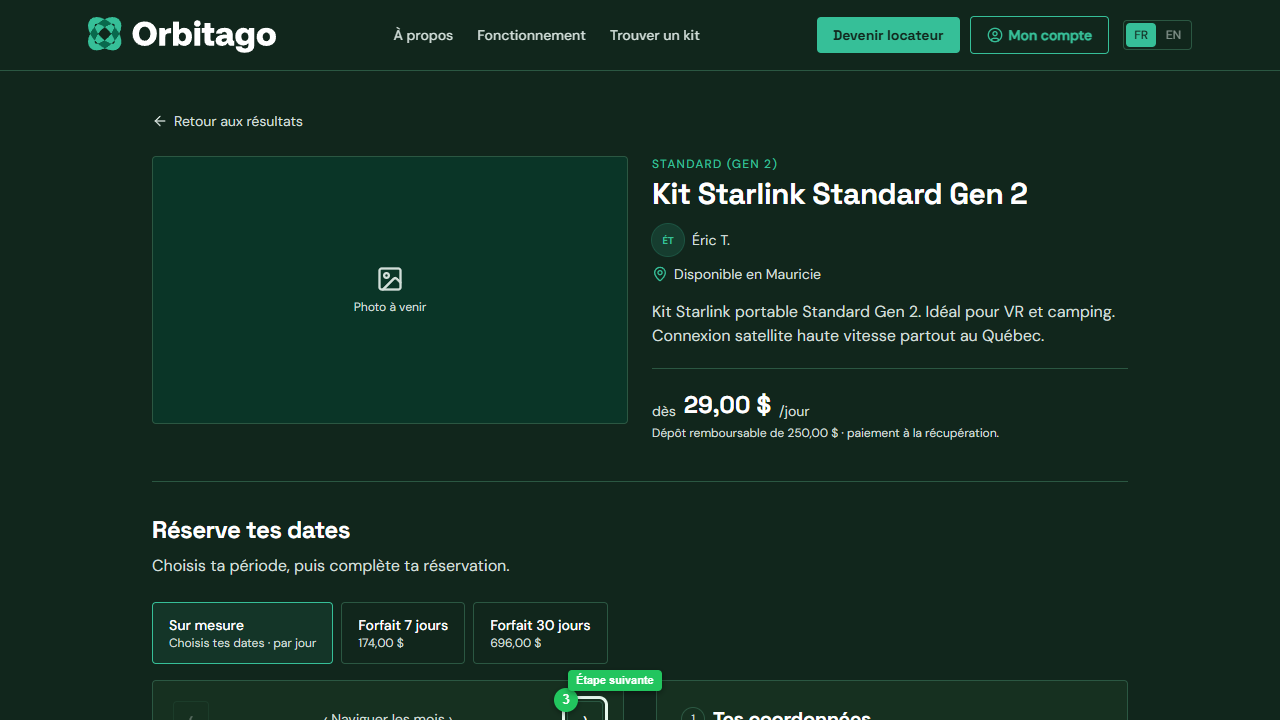Open Mon compte
Viewport: 1280px width, 720px height.
pos(1039,35)
